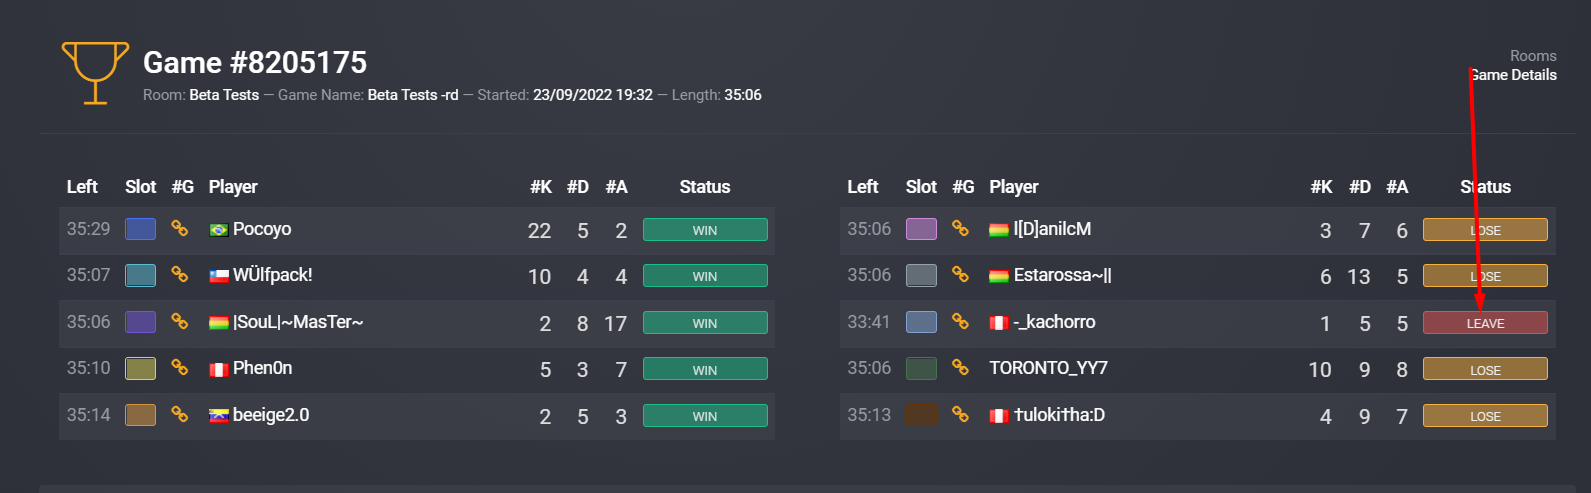This screenshot has width=1591, height=493.
Task: Open the chain link icon for Pocoyo
Action: point(180,229)
